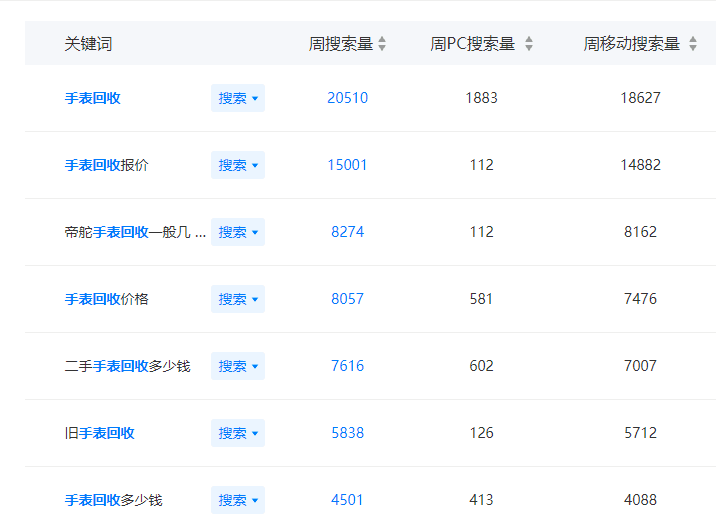716x531 pixels.
Task: Click the sort arrows beside 周PC搜索量
Action: click(x=529, y=44)
